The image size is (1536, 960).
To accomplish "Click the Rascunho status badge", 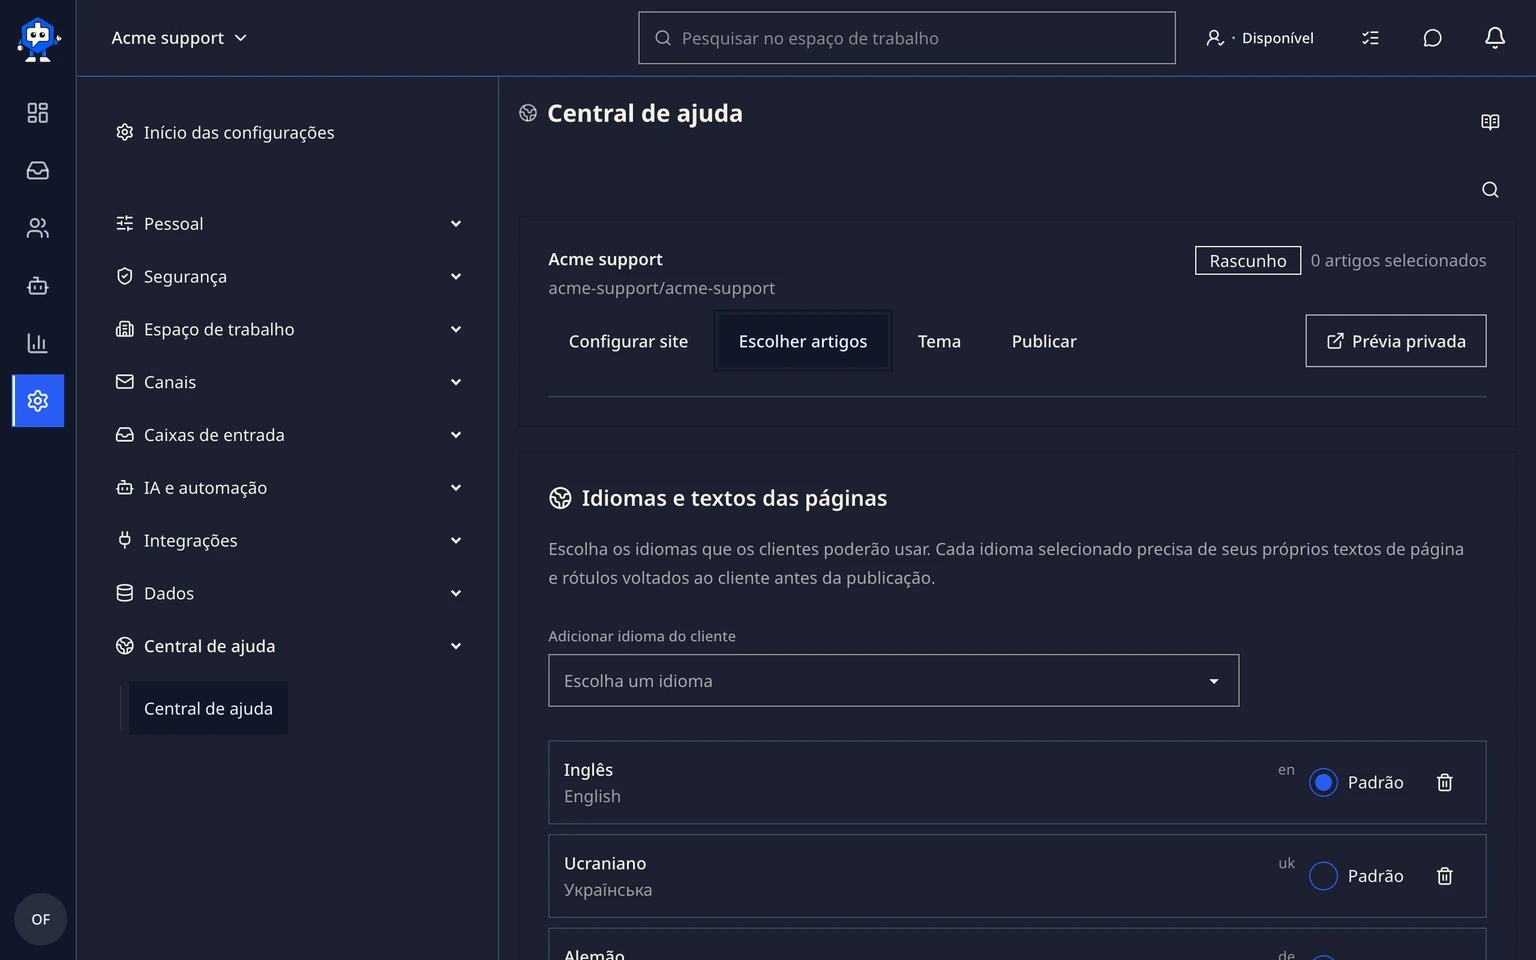I will [x=1248, y=261].
